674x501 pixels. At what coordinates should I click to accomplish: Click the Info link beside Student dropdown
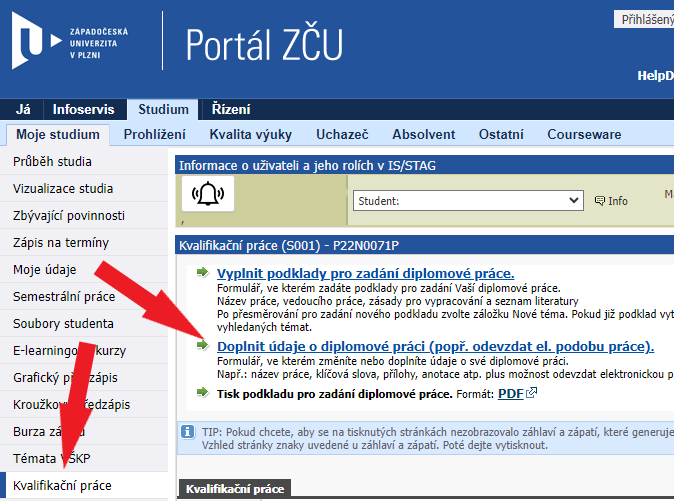click(x=618, y=201)
